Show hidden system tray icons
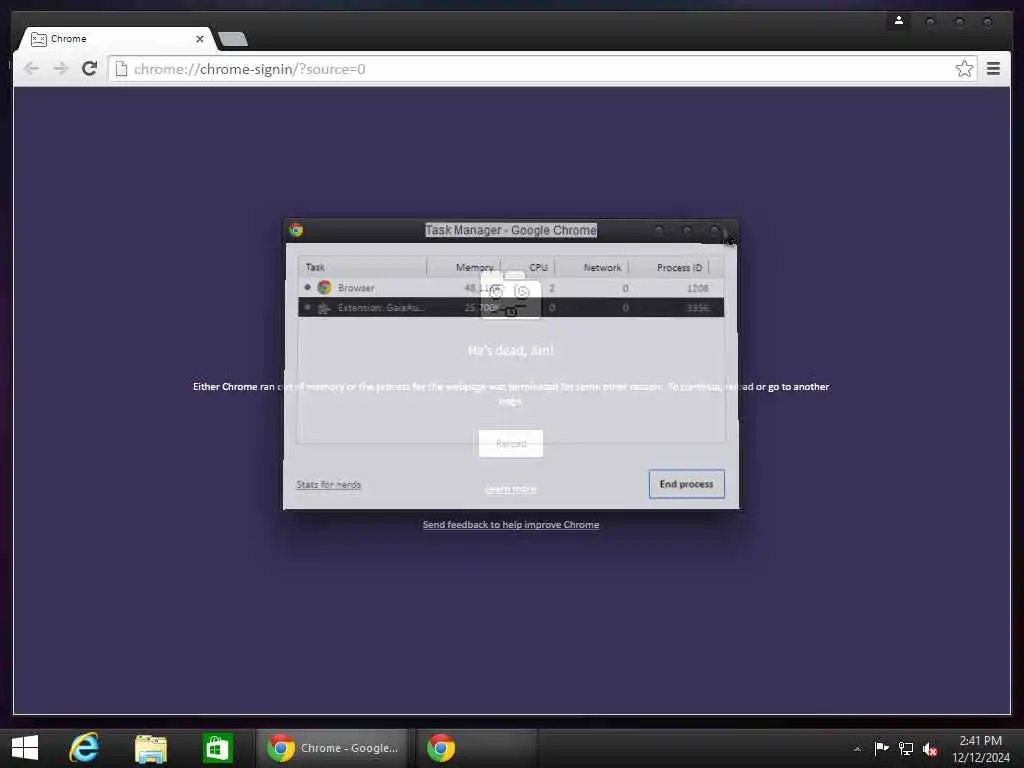This screenshot has width=1024, height=768. click(x=857, y=748)
